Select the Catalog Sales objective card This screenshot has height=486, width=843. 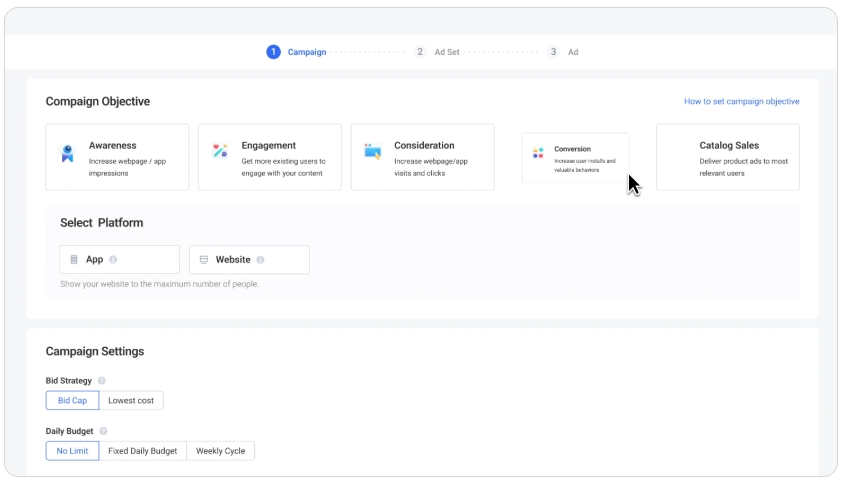pyautogui.click(x=727, y=157)
